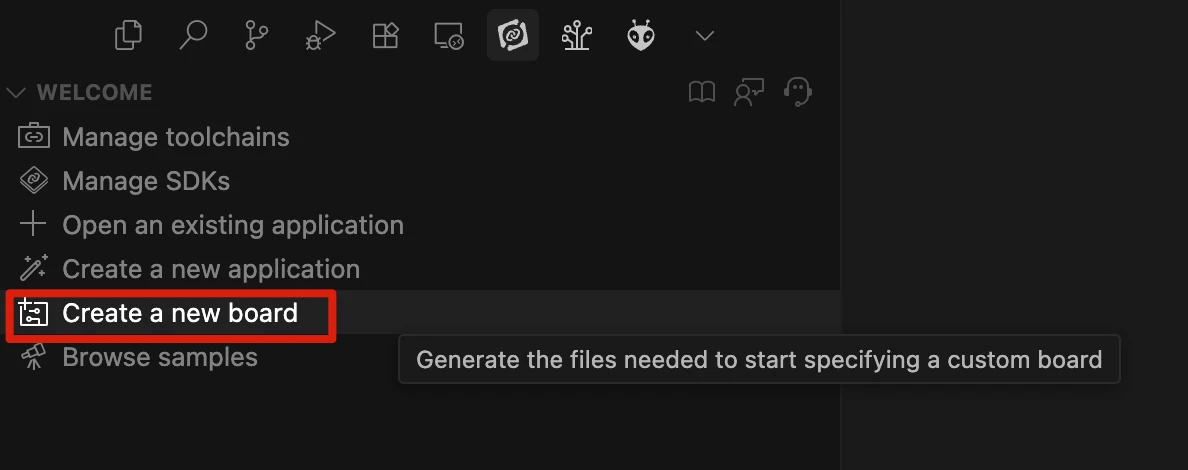Click Create a new board
The width and height of the screenshot is (1188, 470).
pos(180,313)
